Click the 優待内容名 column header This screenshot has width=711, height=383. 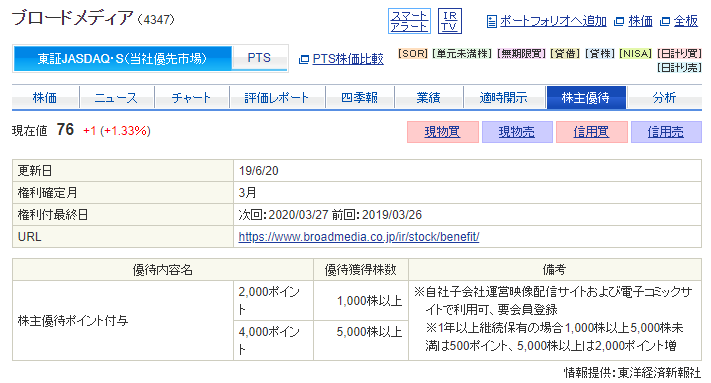point(163,270)
